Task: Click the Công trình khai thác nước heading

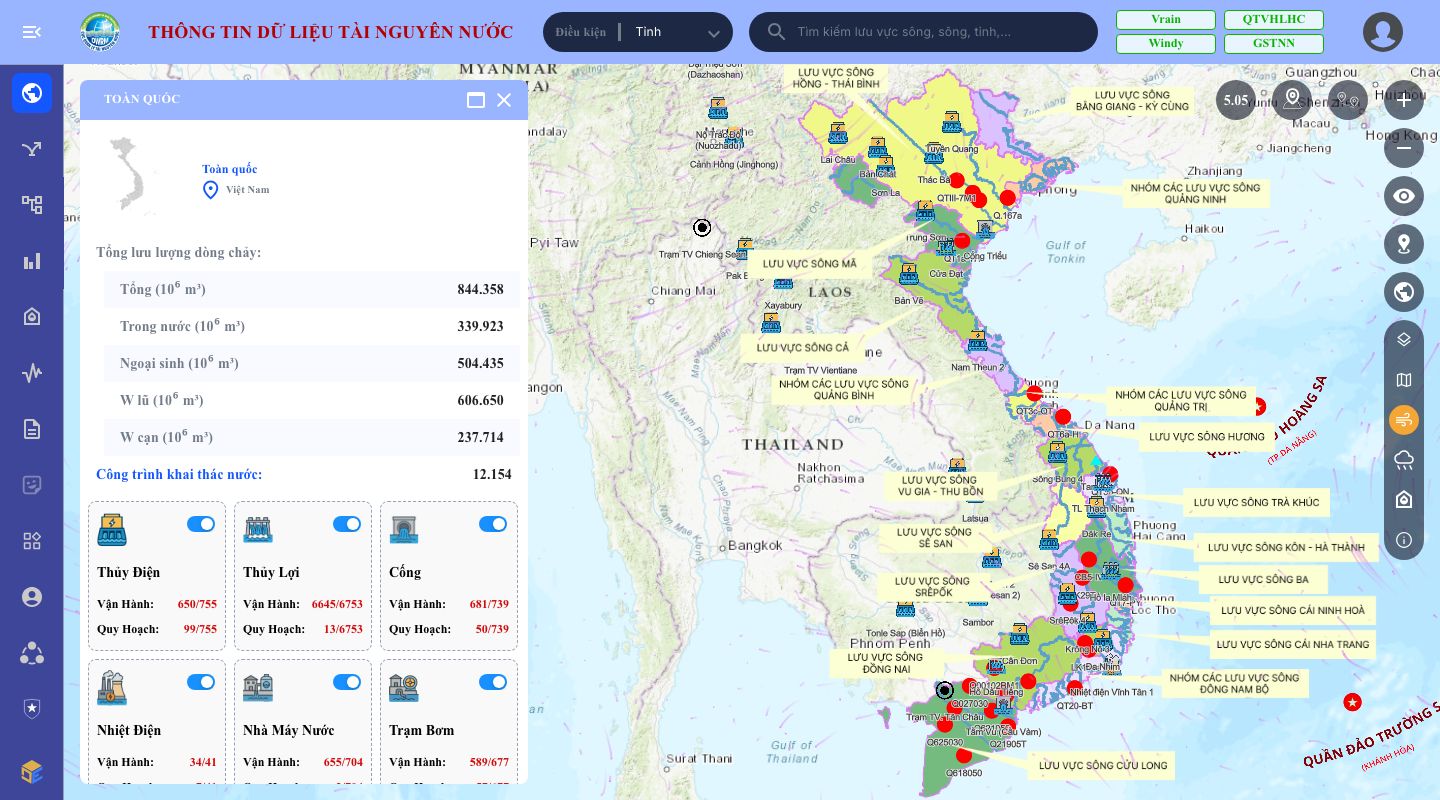Action: (x=179, y=475)
